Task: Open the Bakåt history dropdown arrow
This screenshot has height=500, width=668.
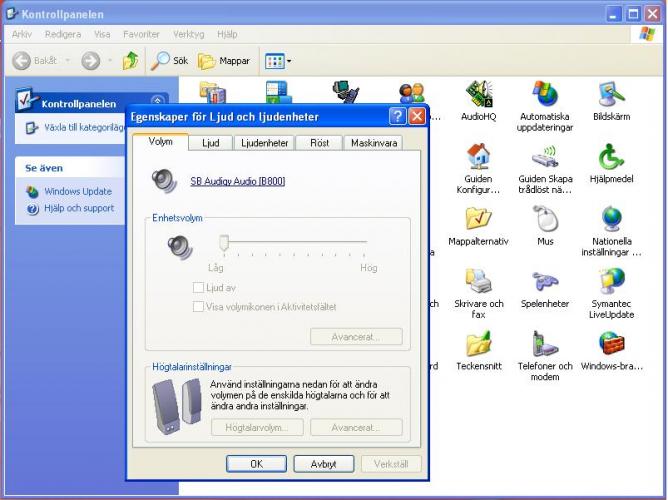Action: click(x=68, y=61)
